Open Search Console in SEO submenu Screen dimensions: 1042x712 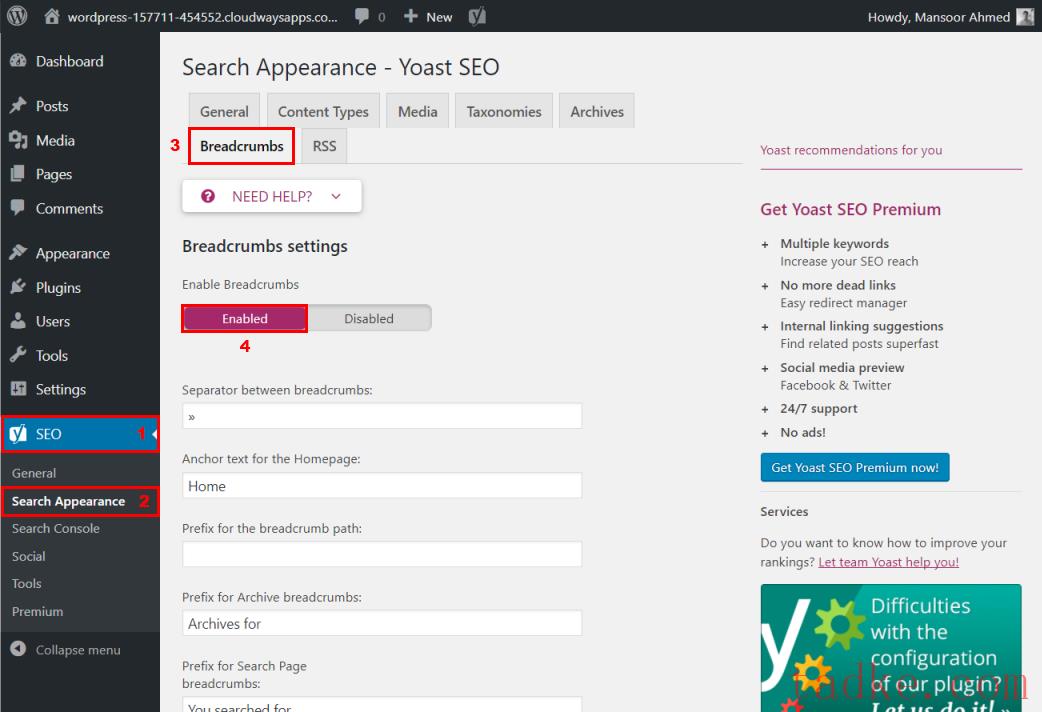(56, 529)
